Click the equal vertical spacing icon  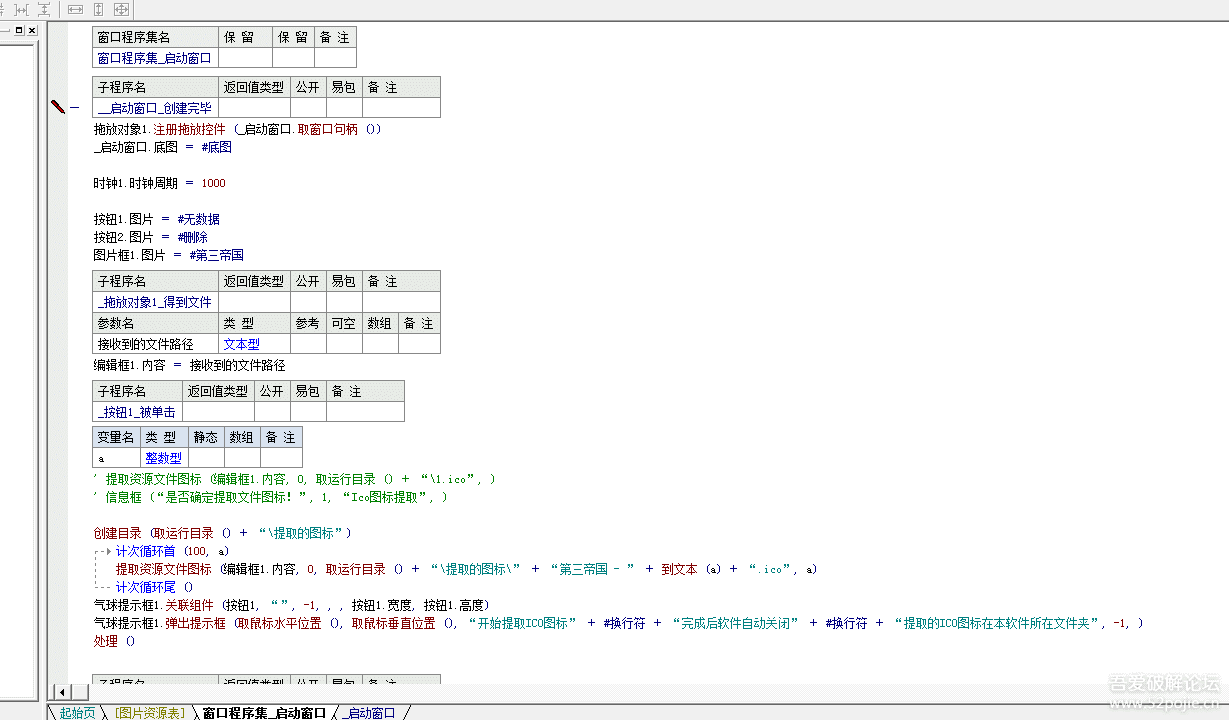click(x=44, y=9)
